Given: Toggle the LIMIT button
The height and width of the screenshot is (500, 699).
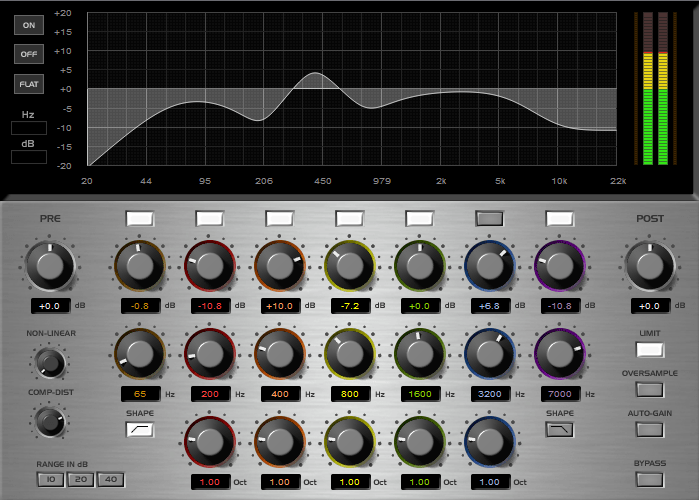Looking at the screenshot, I should point(649,350).
